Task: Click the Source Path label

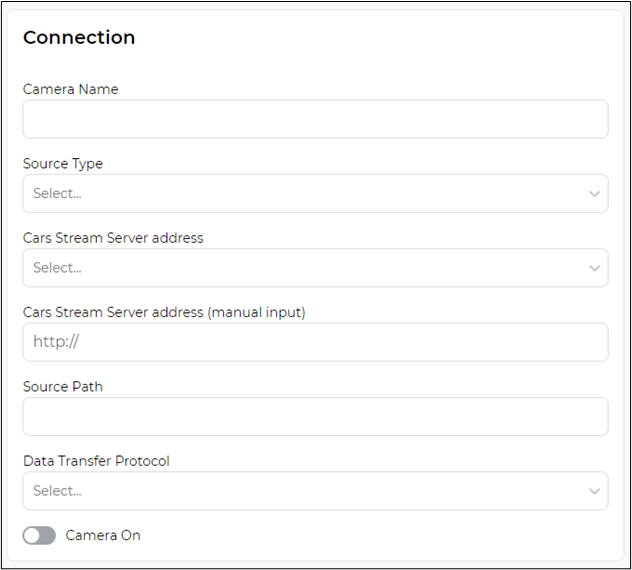Action: [x=63, y=387]
